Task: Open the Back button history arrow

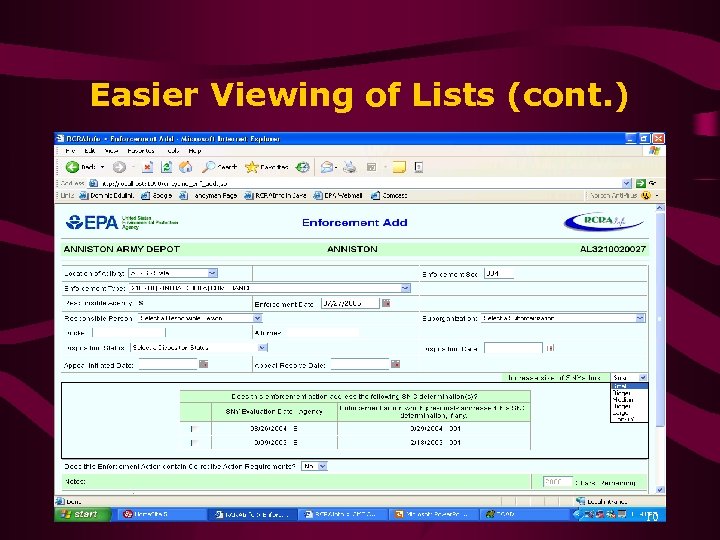Action: tap(102, 167)
